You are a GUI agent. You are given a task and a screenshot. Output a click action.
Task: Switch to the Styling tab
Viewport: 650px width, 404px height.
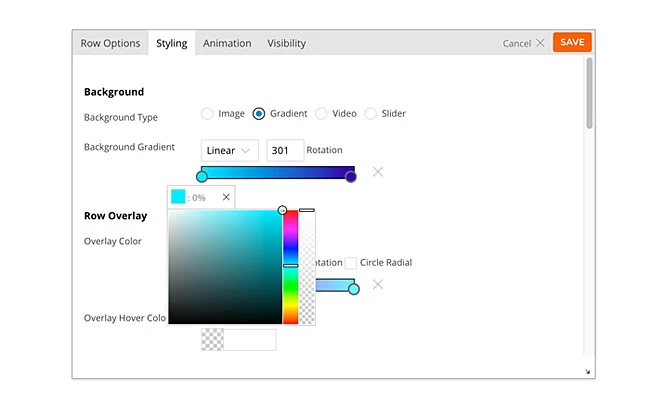171,43
